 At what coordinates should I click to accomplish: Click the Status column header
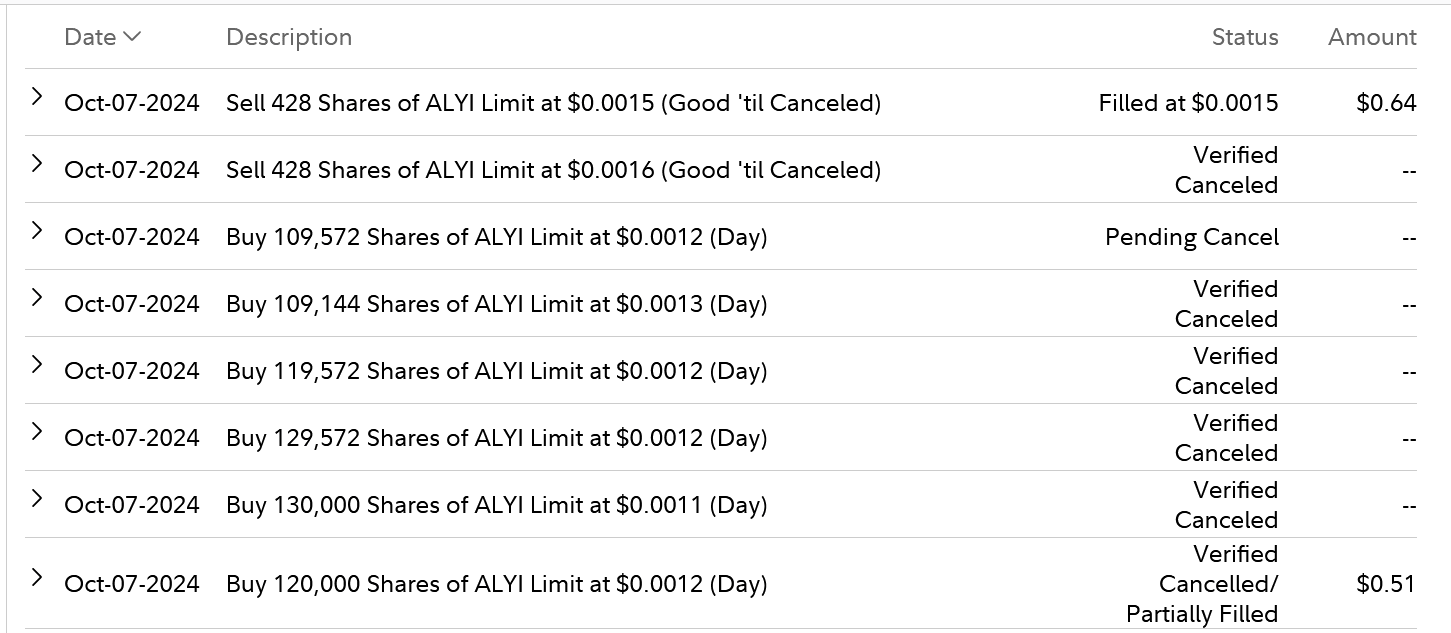[1244, 37]
